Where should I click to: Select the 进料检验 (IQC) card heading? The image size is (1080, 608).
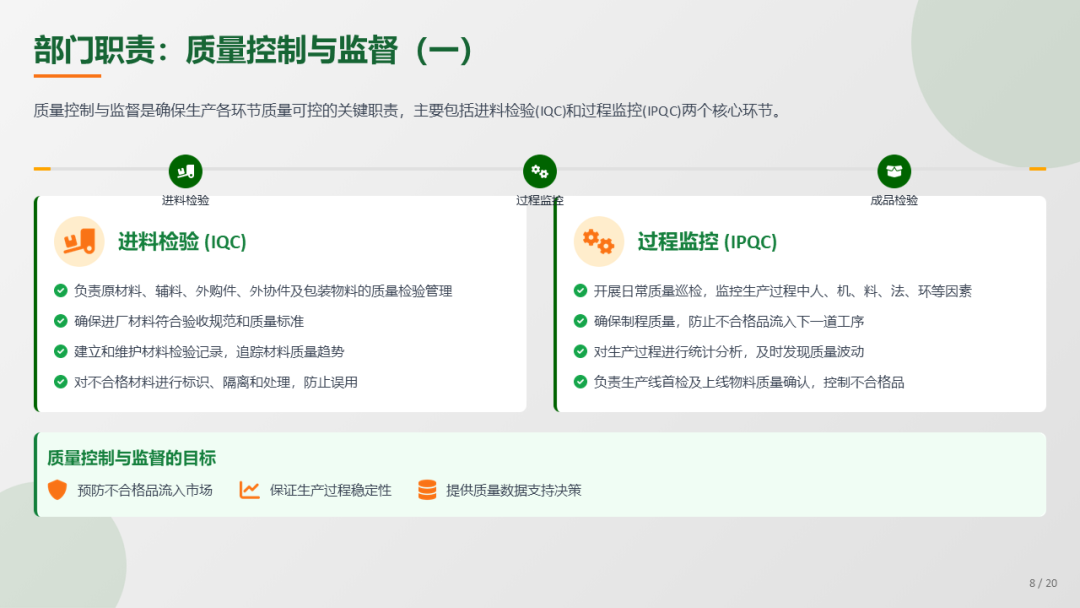click(x=182, y=242)
